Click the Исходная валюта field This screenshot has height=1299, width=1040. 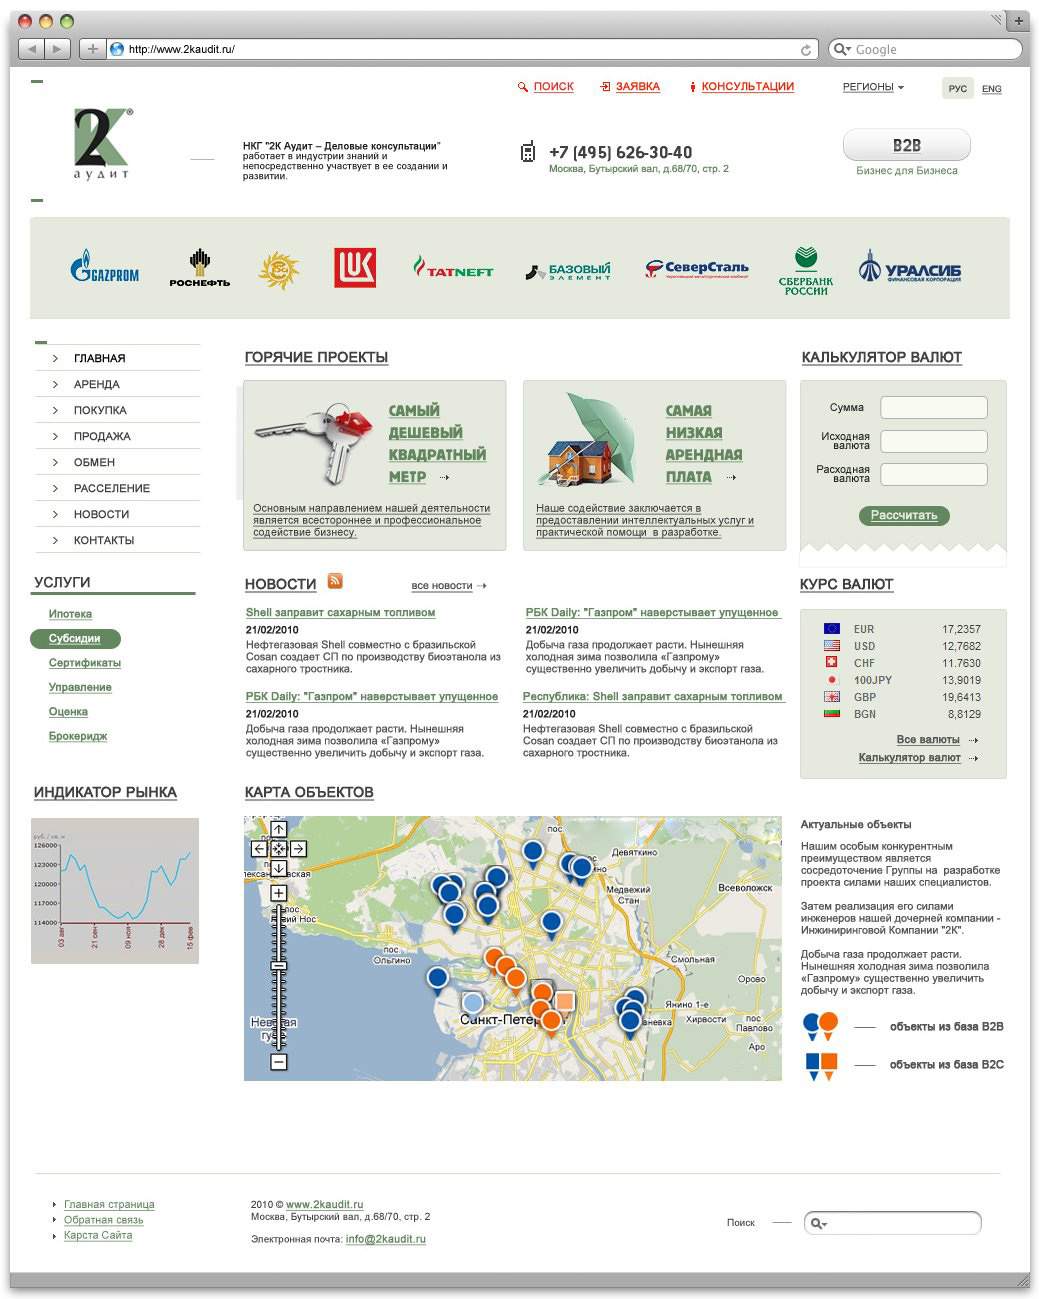(934, 441)
